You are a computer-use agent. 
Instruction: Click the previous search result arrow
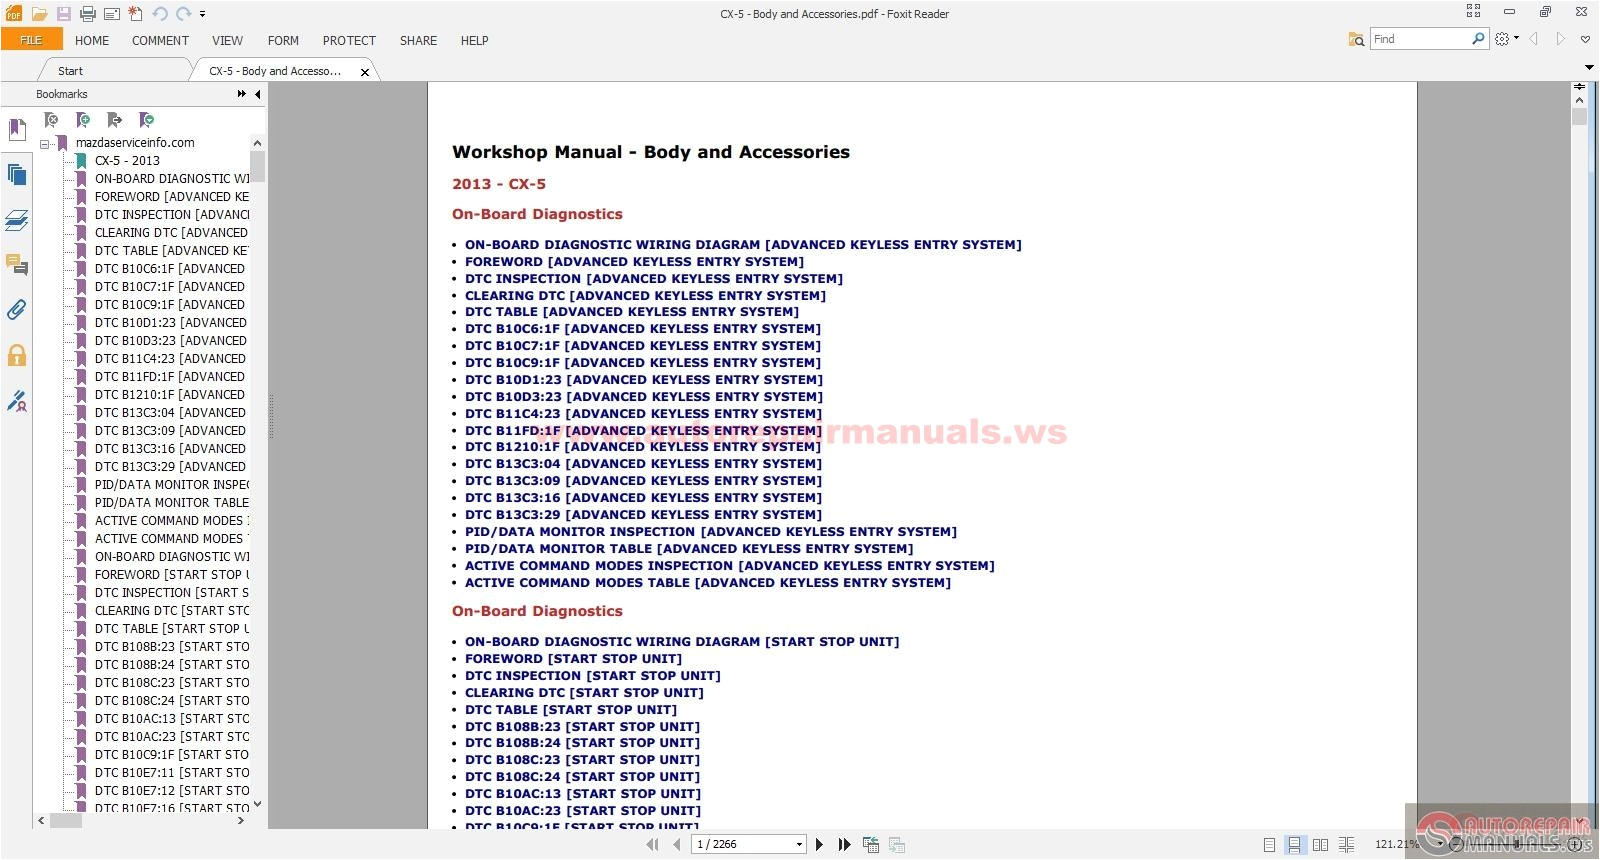1534,39
